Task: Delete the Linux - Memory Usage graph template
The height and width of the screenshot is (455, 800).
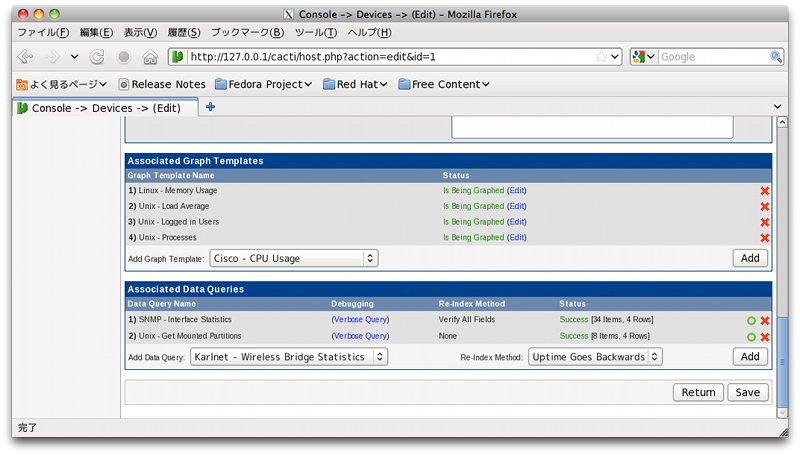Action: (x=765, y=190)
